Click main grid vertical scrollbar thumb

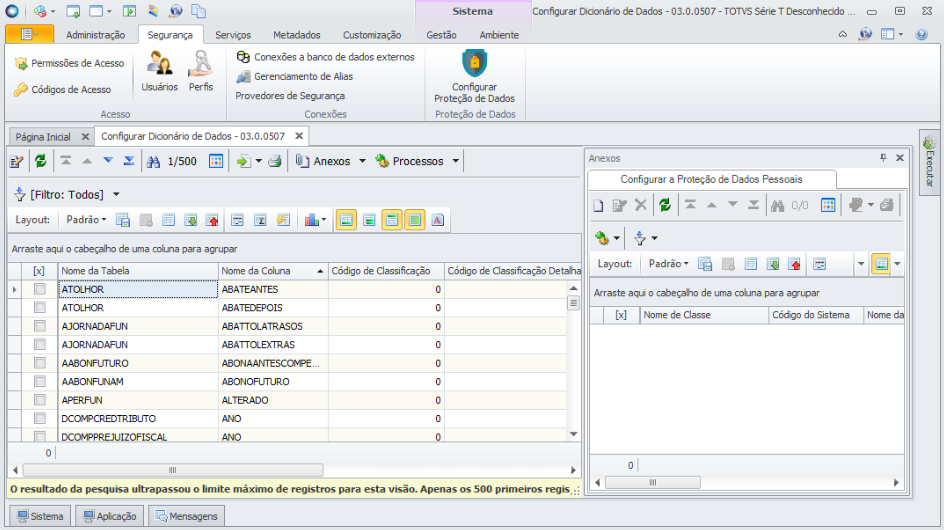pyautogui.click(x=573, y=303)
